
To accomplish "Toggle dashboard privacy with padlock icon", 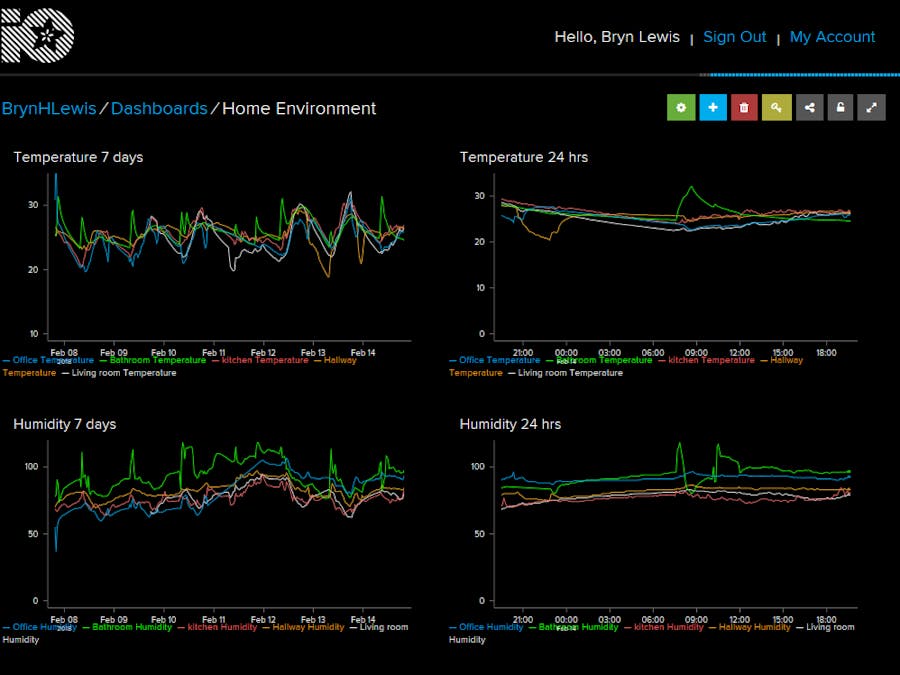I will (840, 108).
